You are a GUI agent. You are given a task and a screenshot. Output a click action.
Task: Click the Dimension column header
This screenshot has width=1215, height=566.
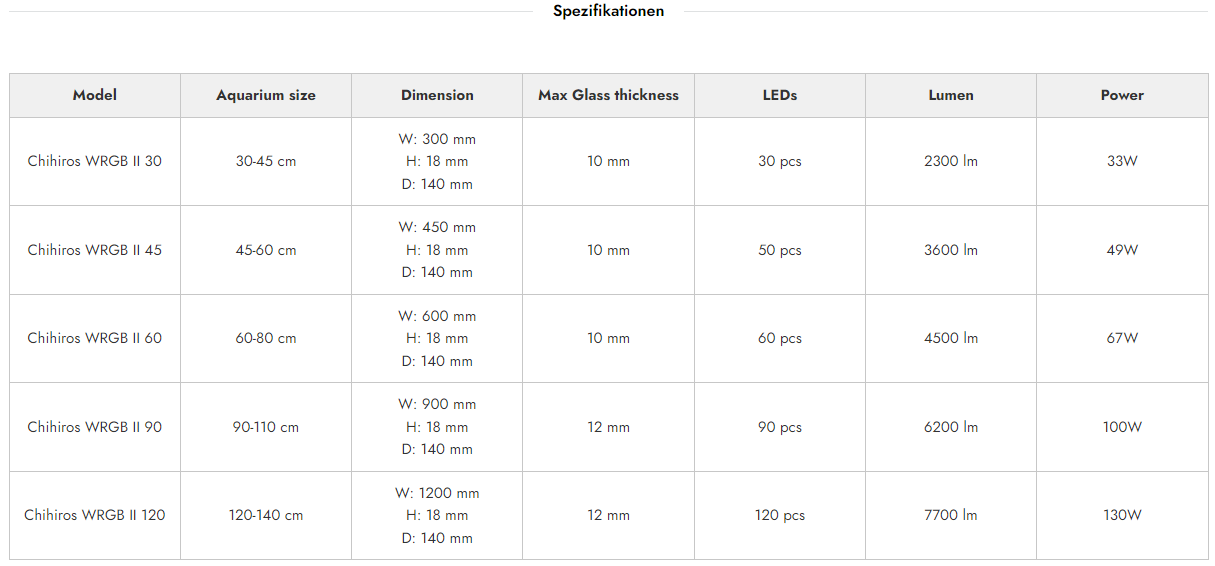click(x=437, y=95)
